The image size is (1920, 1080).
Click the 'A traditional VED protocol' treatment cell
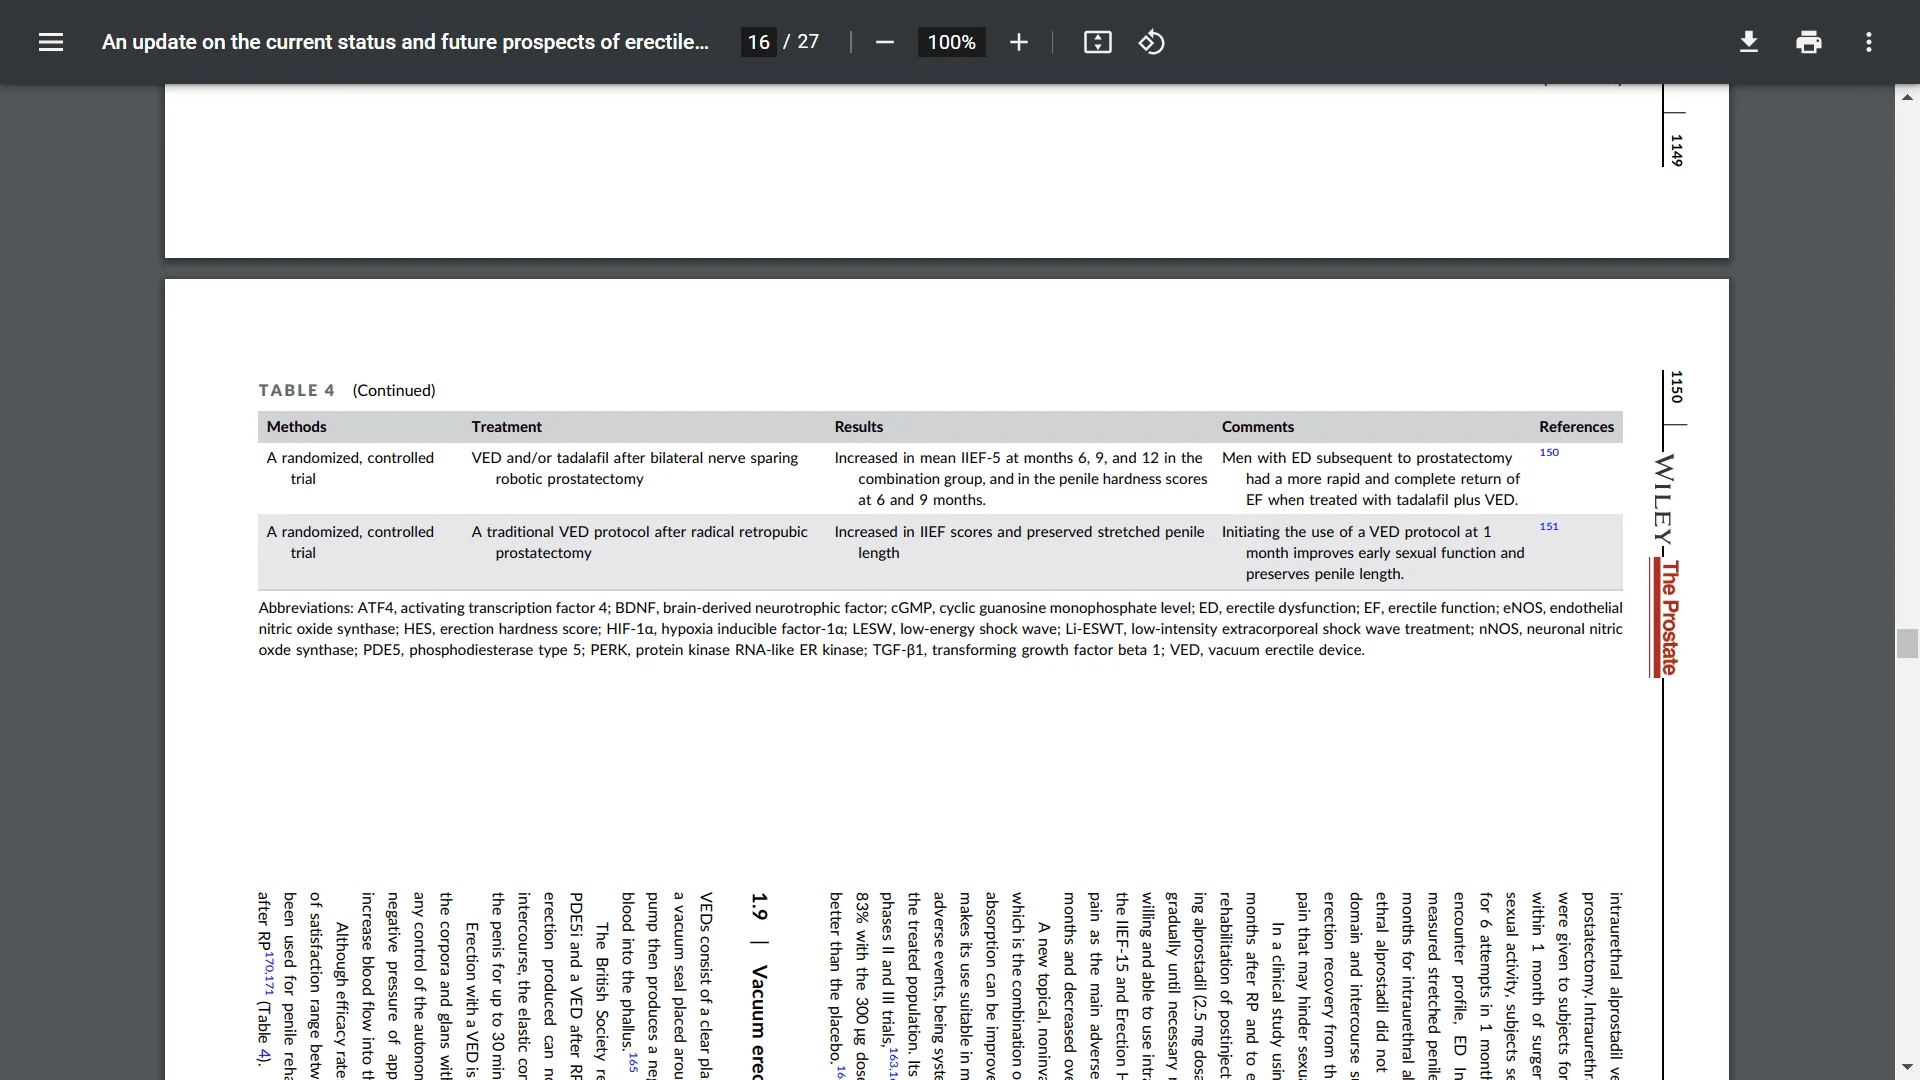point(640,542)
